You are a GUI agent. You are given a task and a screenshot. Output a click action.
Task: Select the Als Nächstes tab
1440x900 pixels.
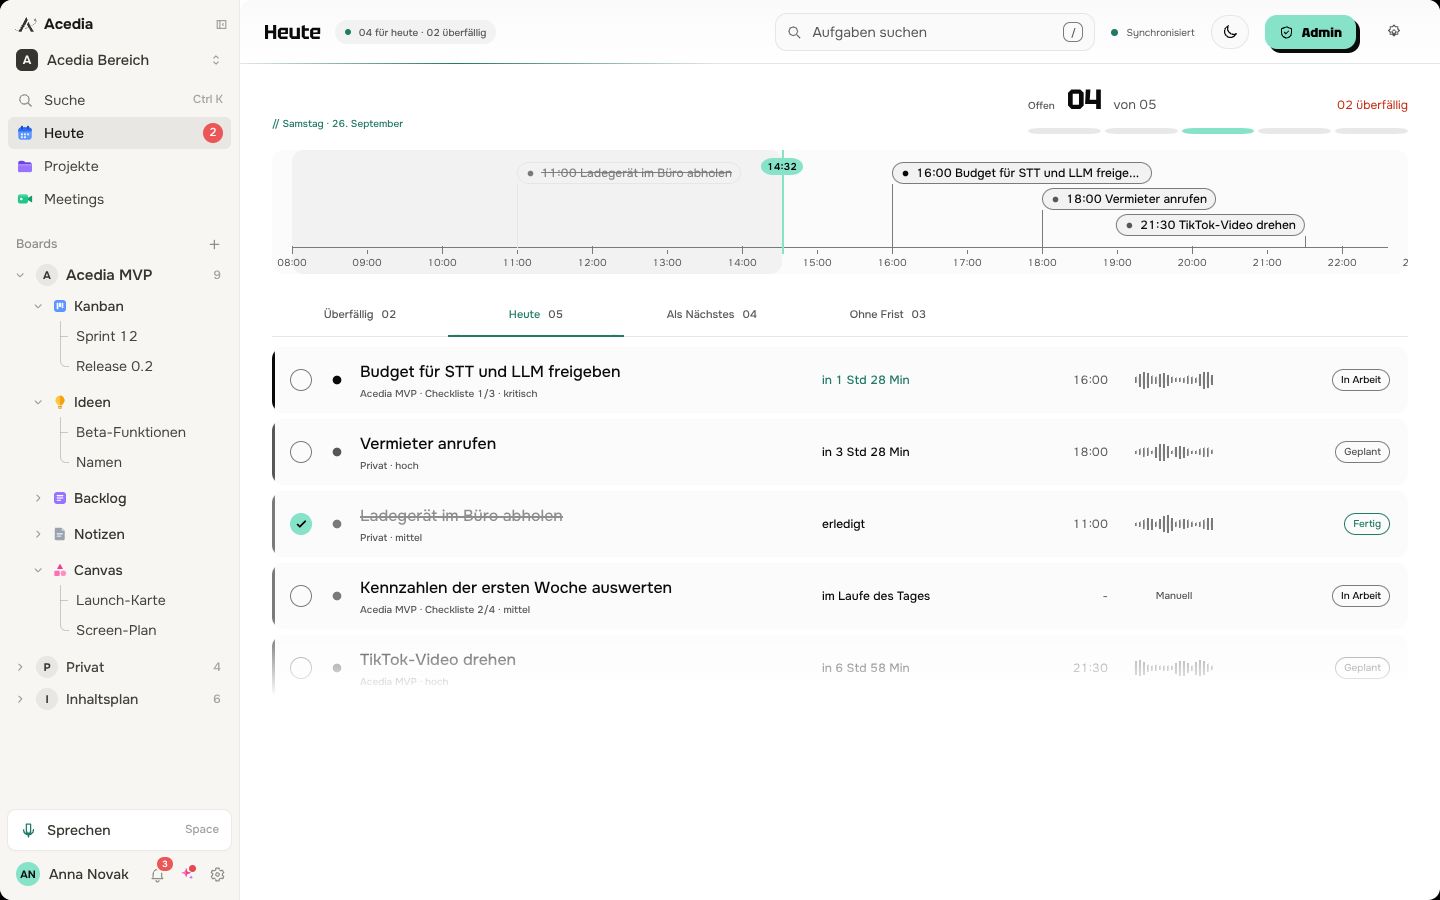(712, 314)
